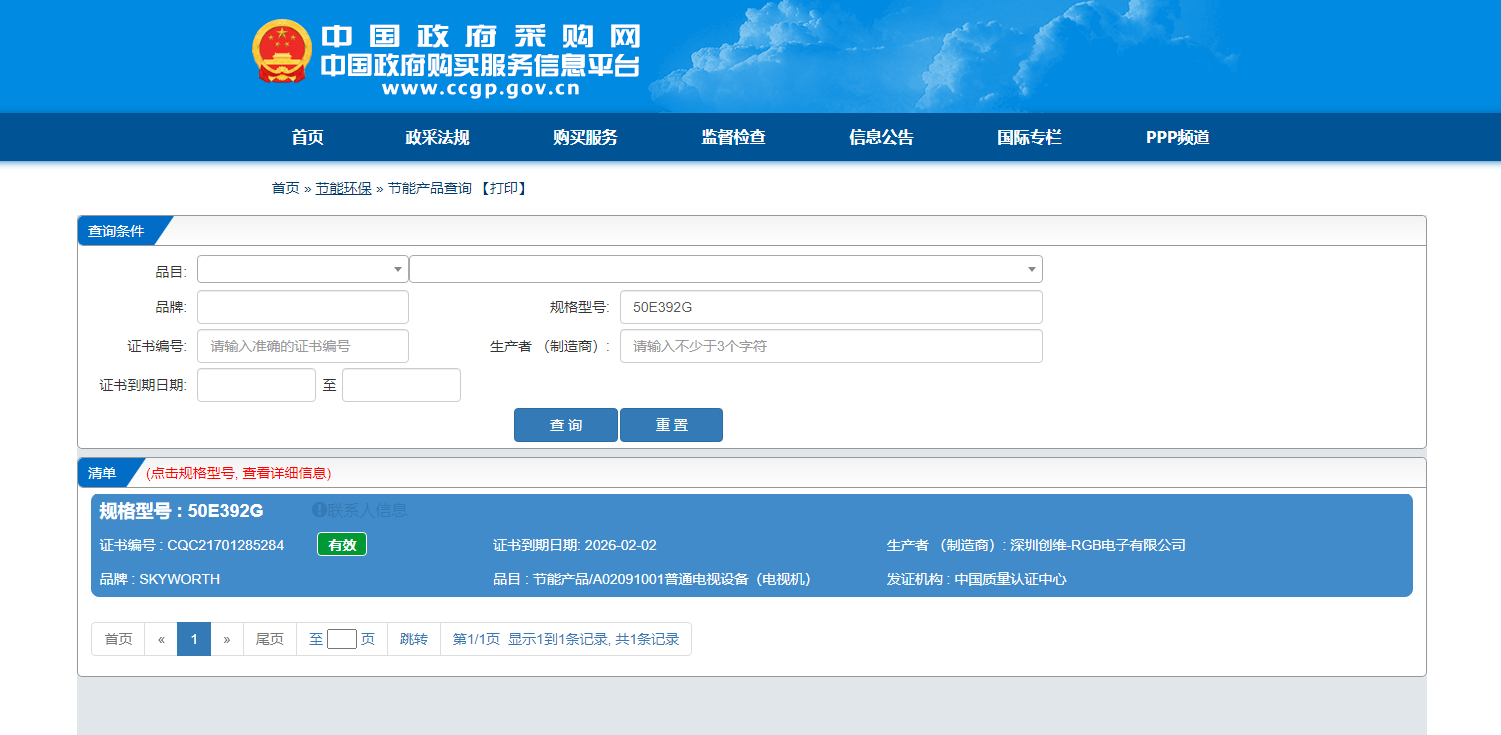
Task: Click the 联系人信息 contact info link
Action: click(367, 510)
